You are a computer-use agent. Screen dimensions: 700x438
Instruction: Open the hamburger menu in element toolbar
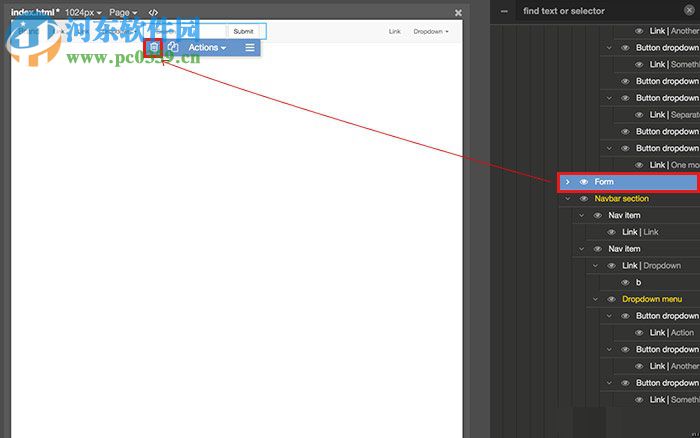[250, 47]
